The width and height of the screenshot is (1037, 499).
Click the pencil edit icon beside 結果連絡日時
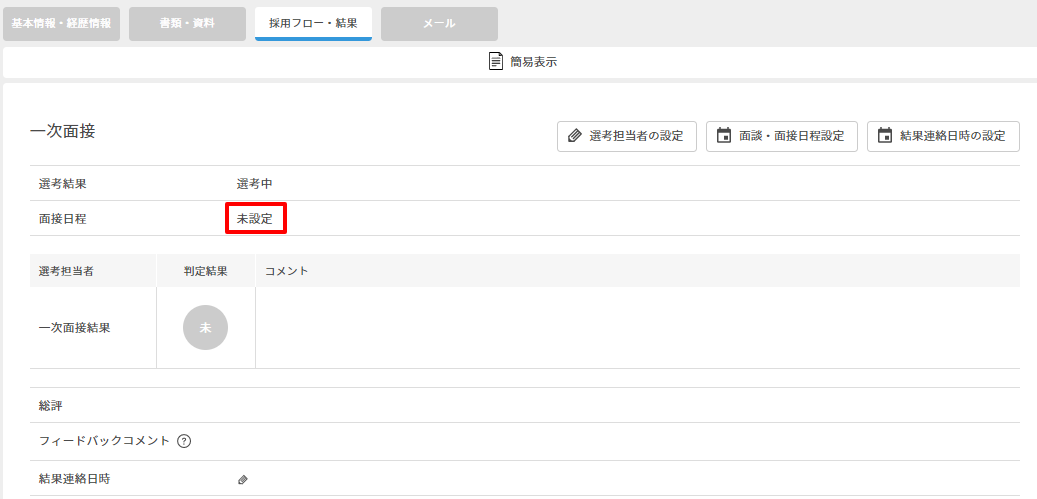243,480
